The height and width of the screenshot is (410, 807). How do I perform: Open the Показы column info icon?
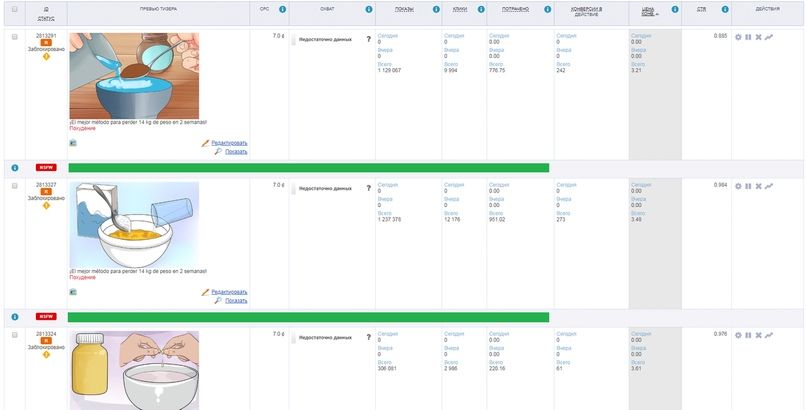coord(436,9)
